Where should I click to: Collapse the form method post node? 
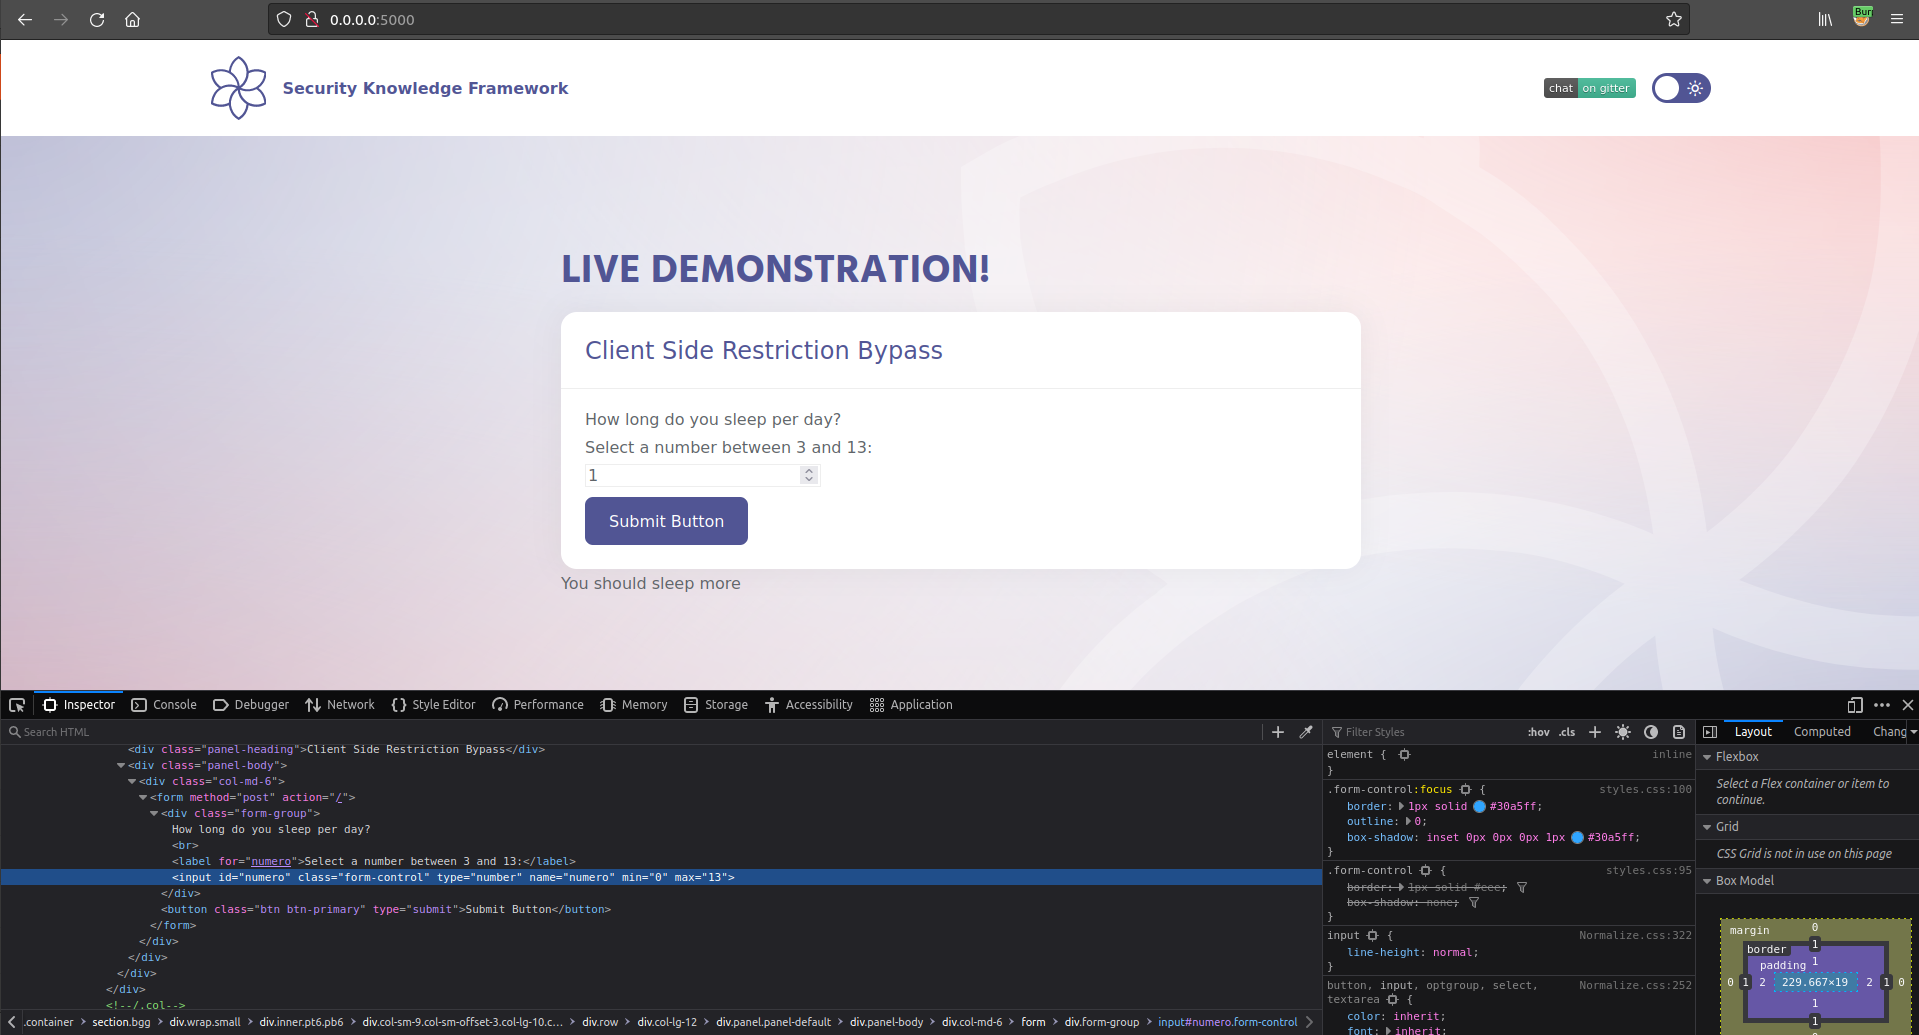(x=143, y=798)
